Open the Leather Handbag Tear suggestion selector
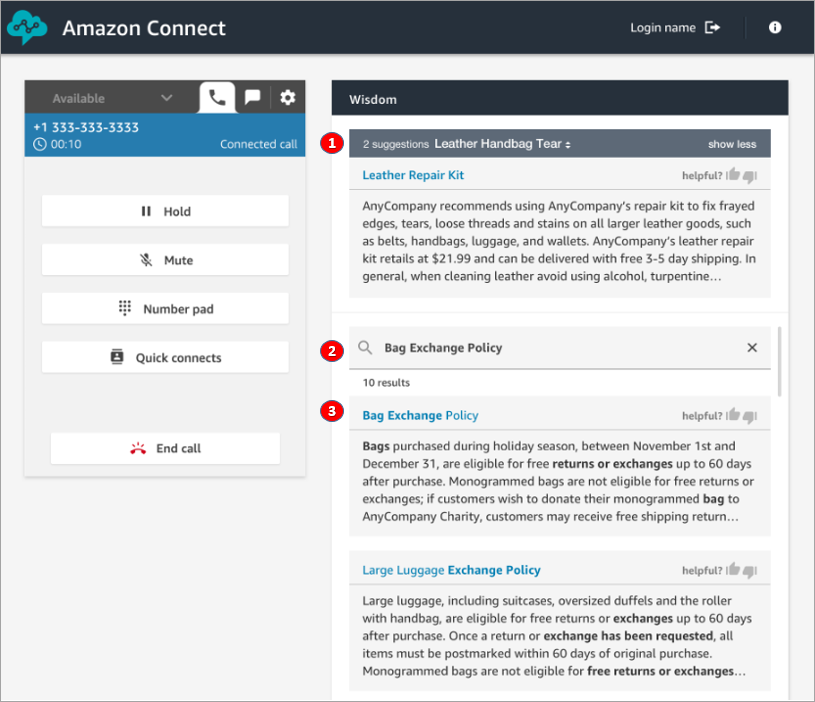 tap(502, 144)
